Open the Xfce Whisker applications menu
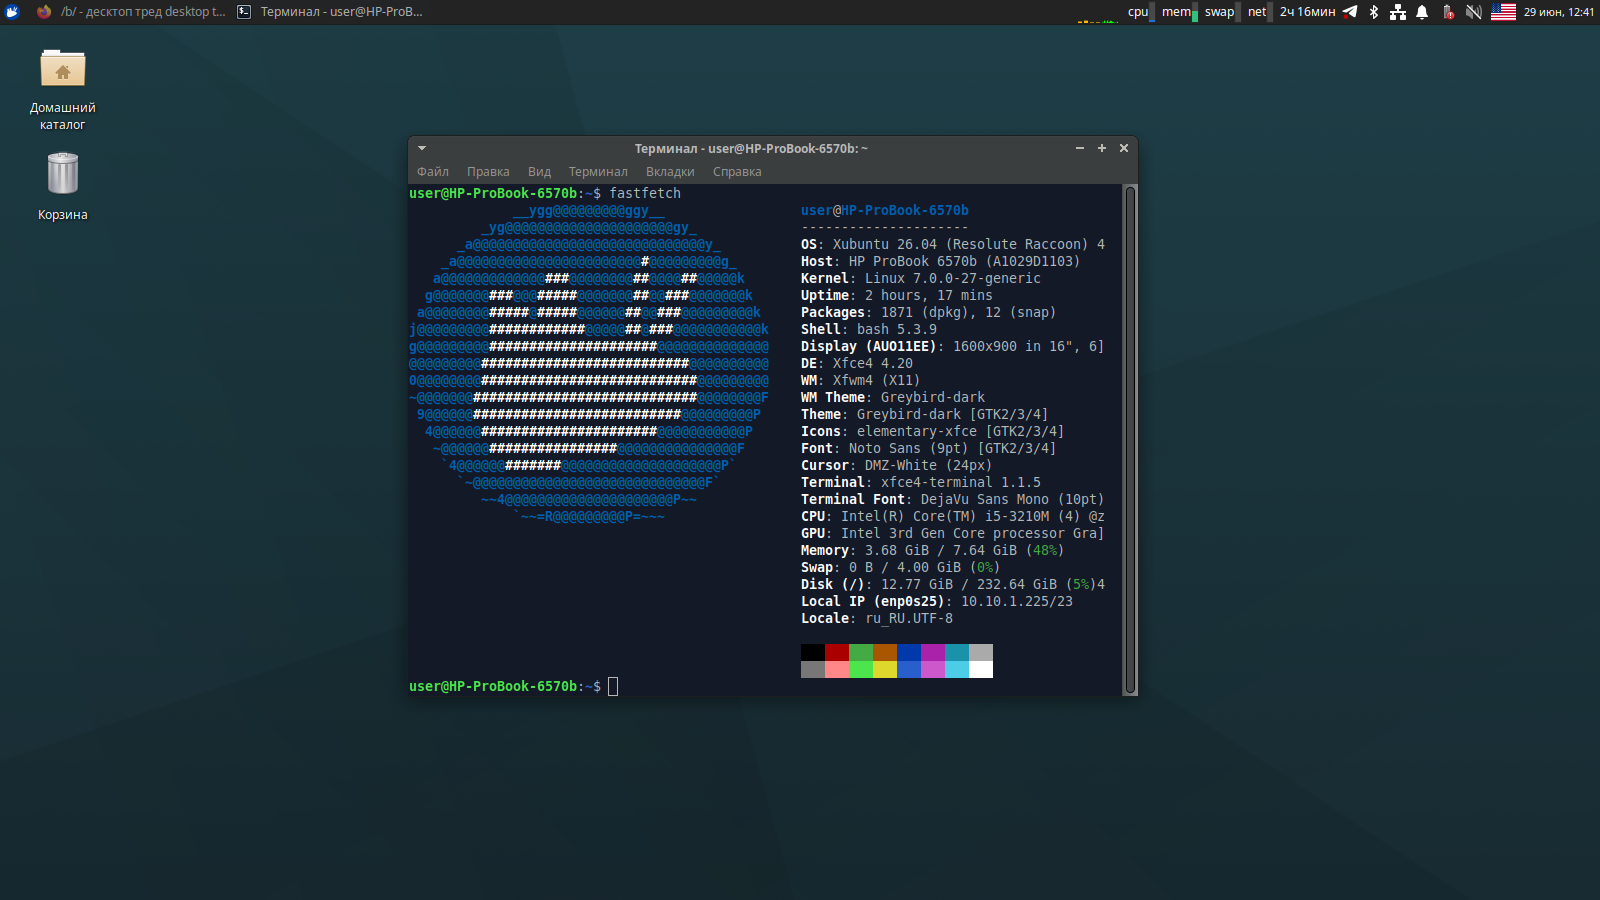The height and width of the screenshot is (900, 1600). [x=12, y=12]
